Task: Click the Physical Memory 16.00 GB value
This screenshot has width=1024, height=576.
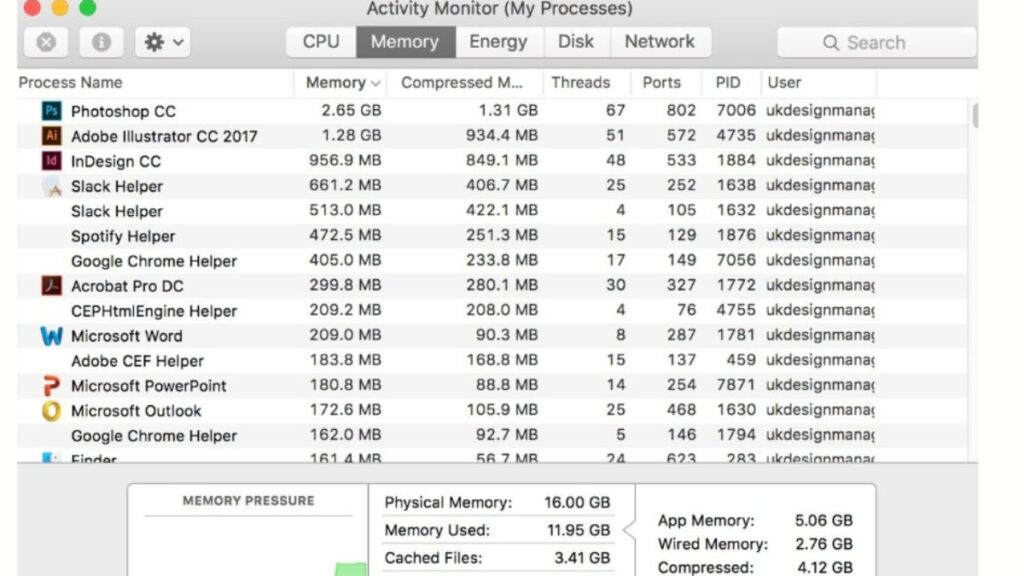Action: click(x=577, y=502)
